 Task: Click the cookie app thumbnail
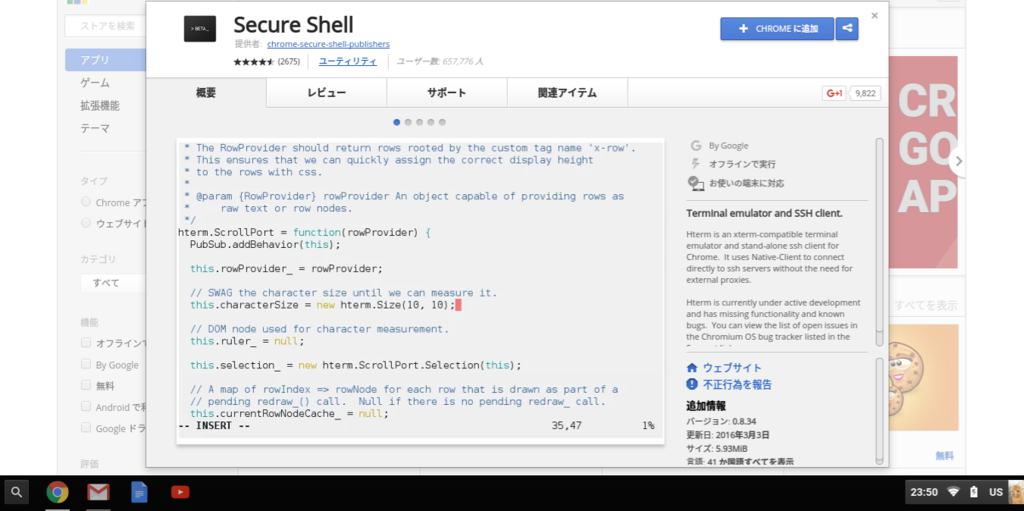click(x=923, y=378)
